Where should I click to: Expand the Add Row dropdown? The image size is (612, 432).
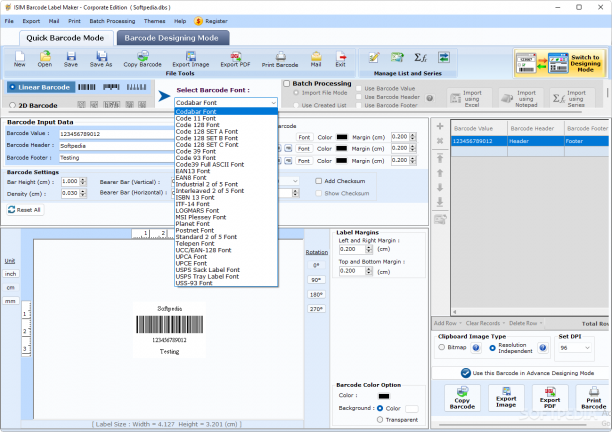pos(461,323)
